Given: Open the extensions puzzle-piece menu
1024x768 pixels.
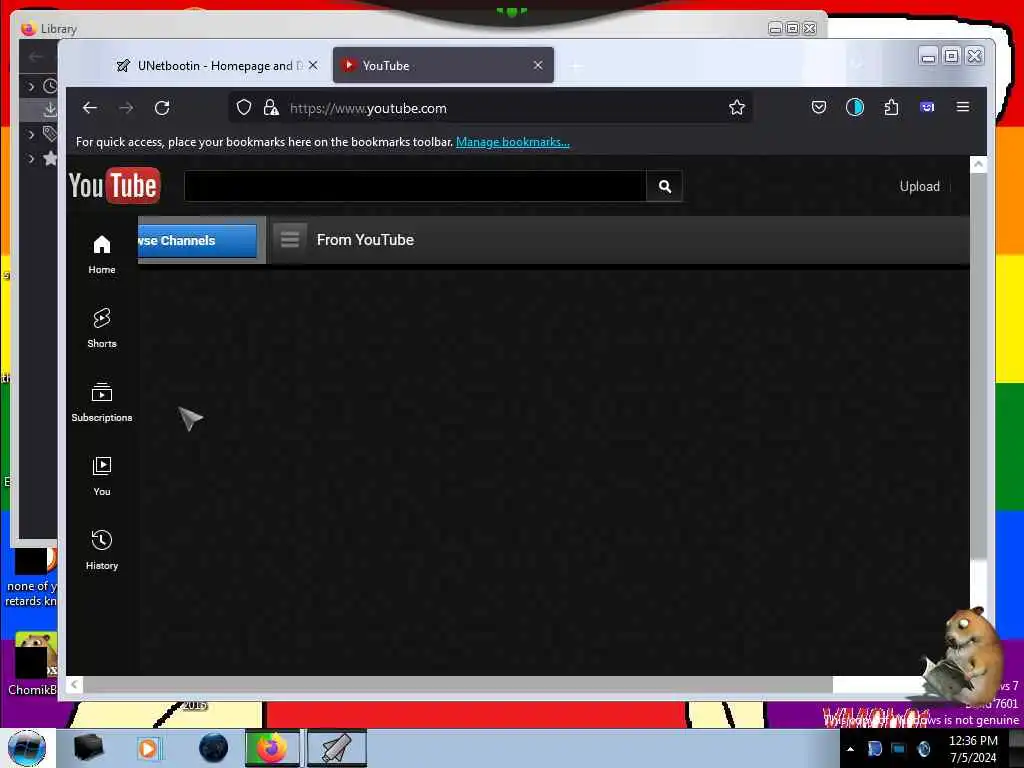Looking at the screenshot, I should 891,108.
